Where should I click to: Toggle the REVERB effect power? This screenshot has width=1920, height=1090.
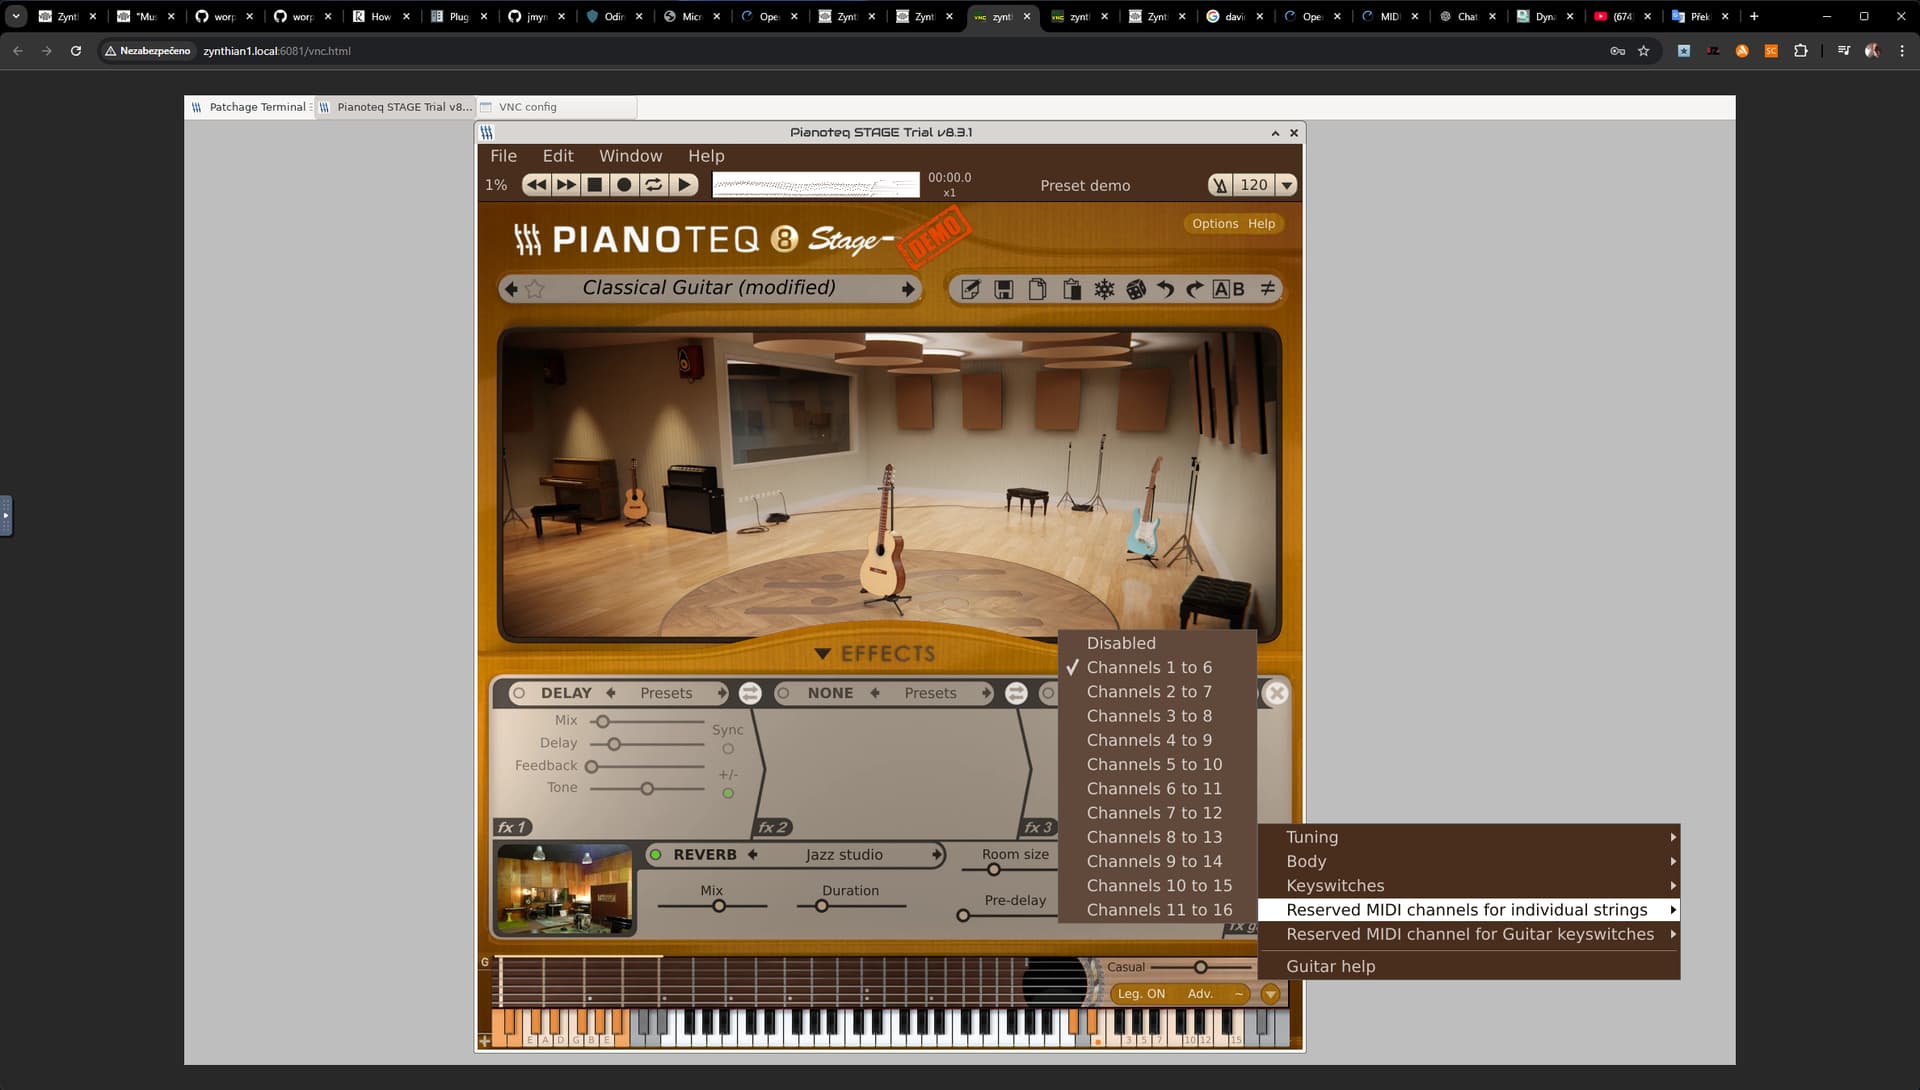pos(656,855)
